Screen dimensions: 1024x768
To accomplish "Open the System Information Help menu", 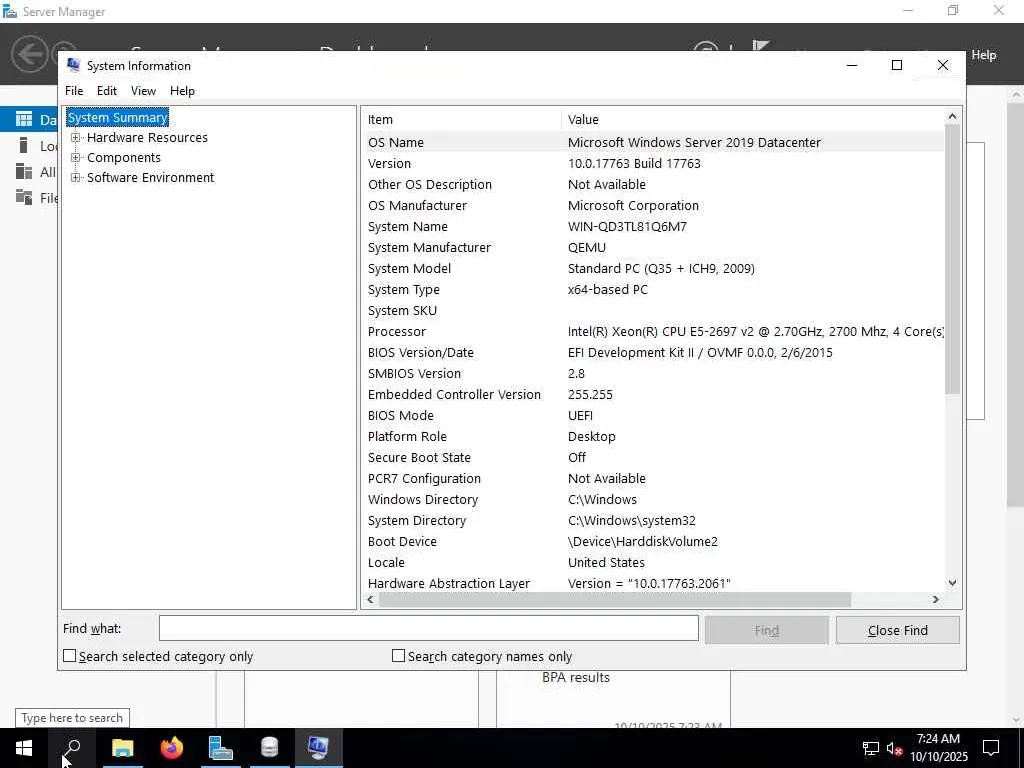I will click(x=182, y=91).
